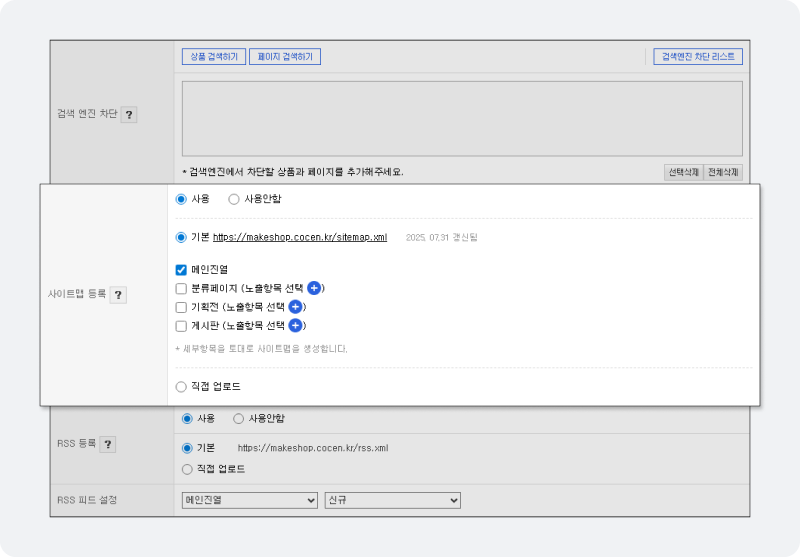Click plus icon for 기획전 노출항목

point(295,307)
